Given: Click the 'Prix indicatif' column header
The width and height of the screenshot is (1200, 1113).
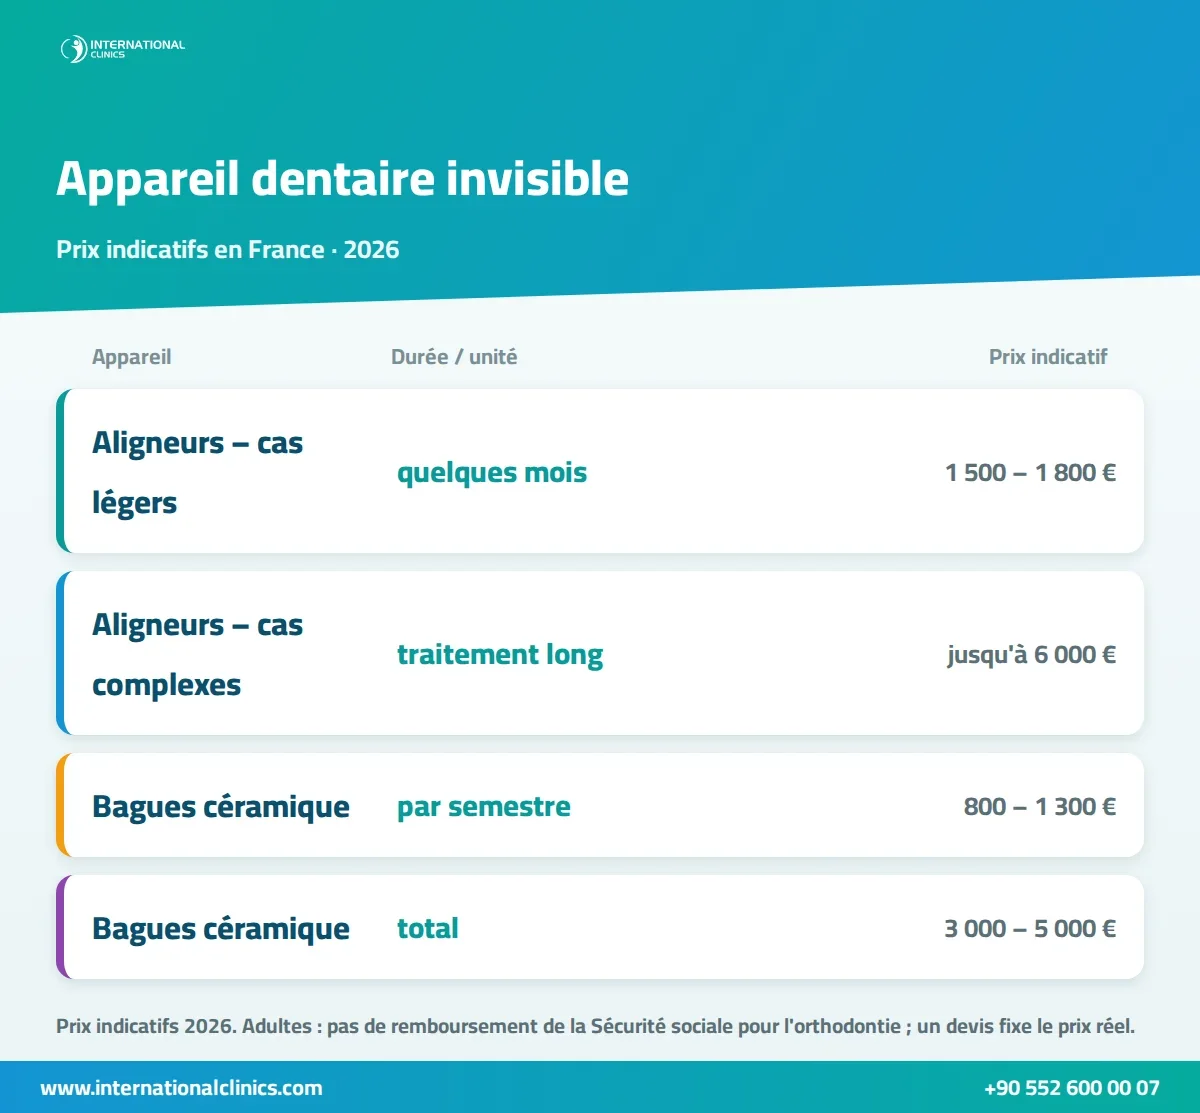Looking at the screenshot, I should click(x=1048, y=357).
